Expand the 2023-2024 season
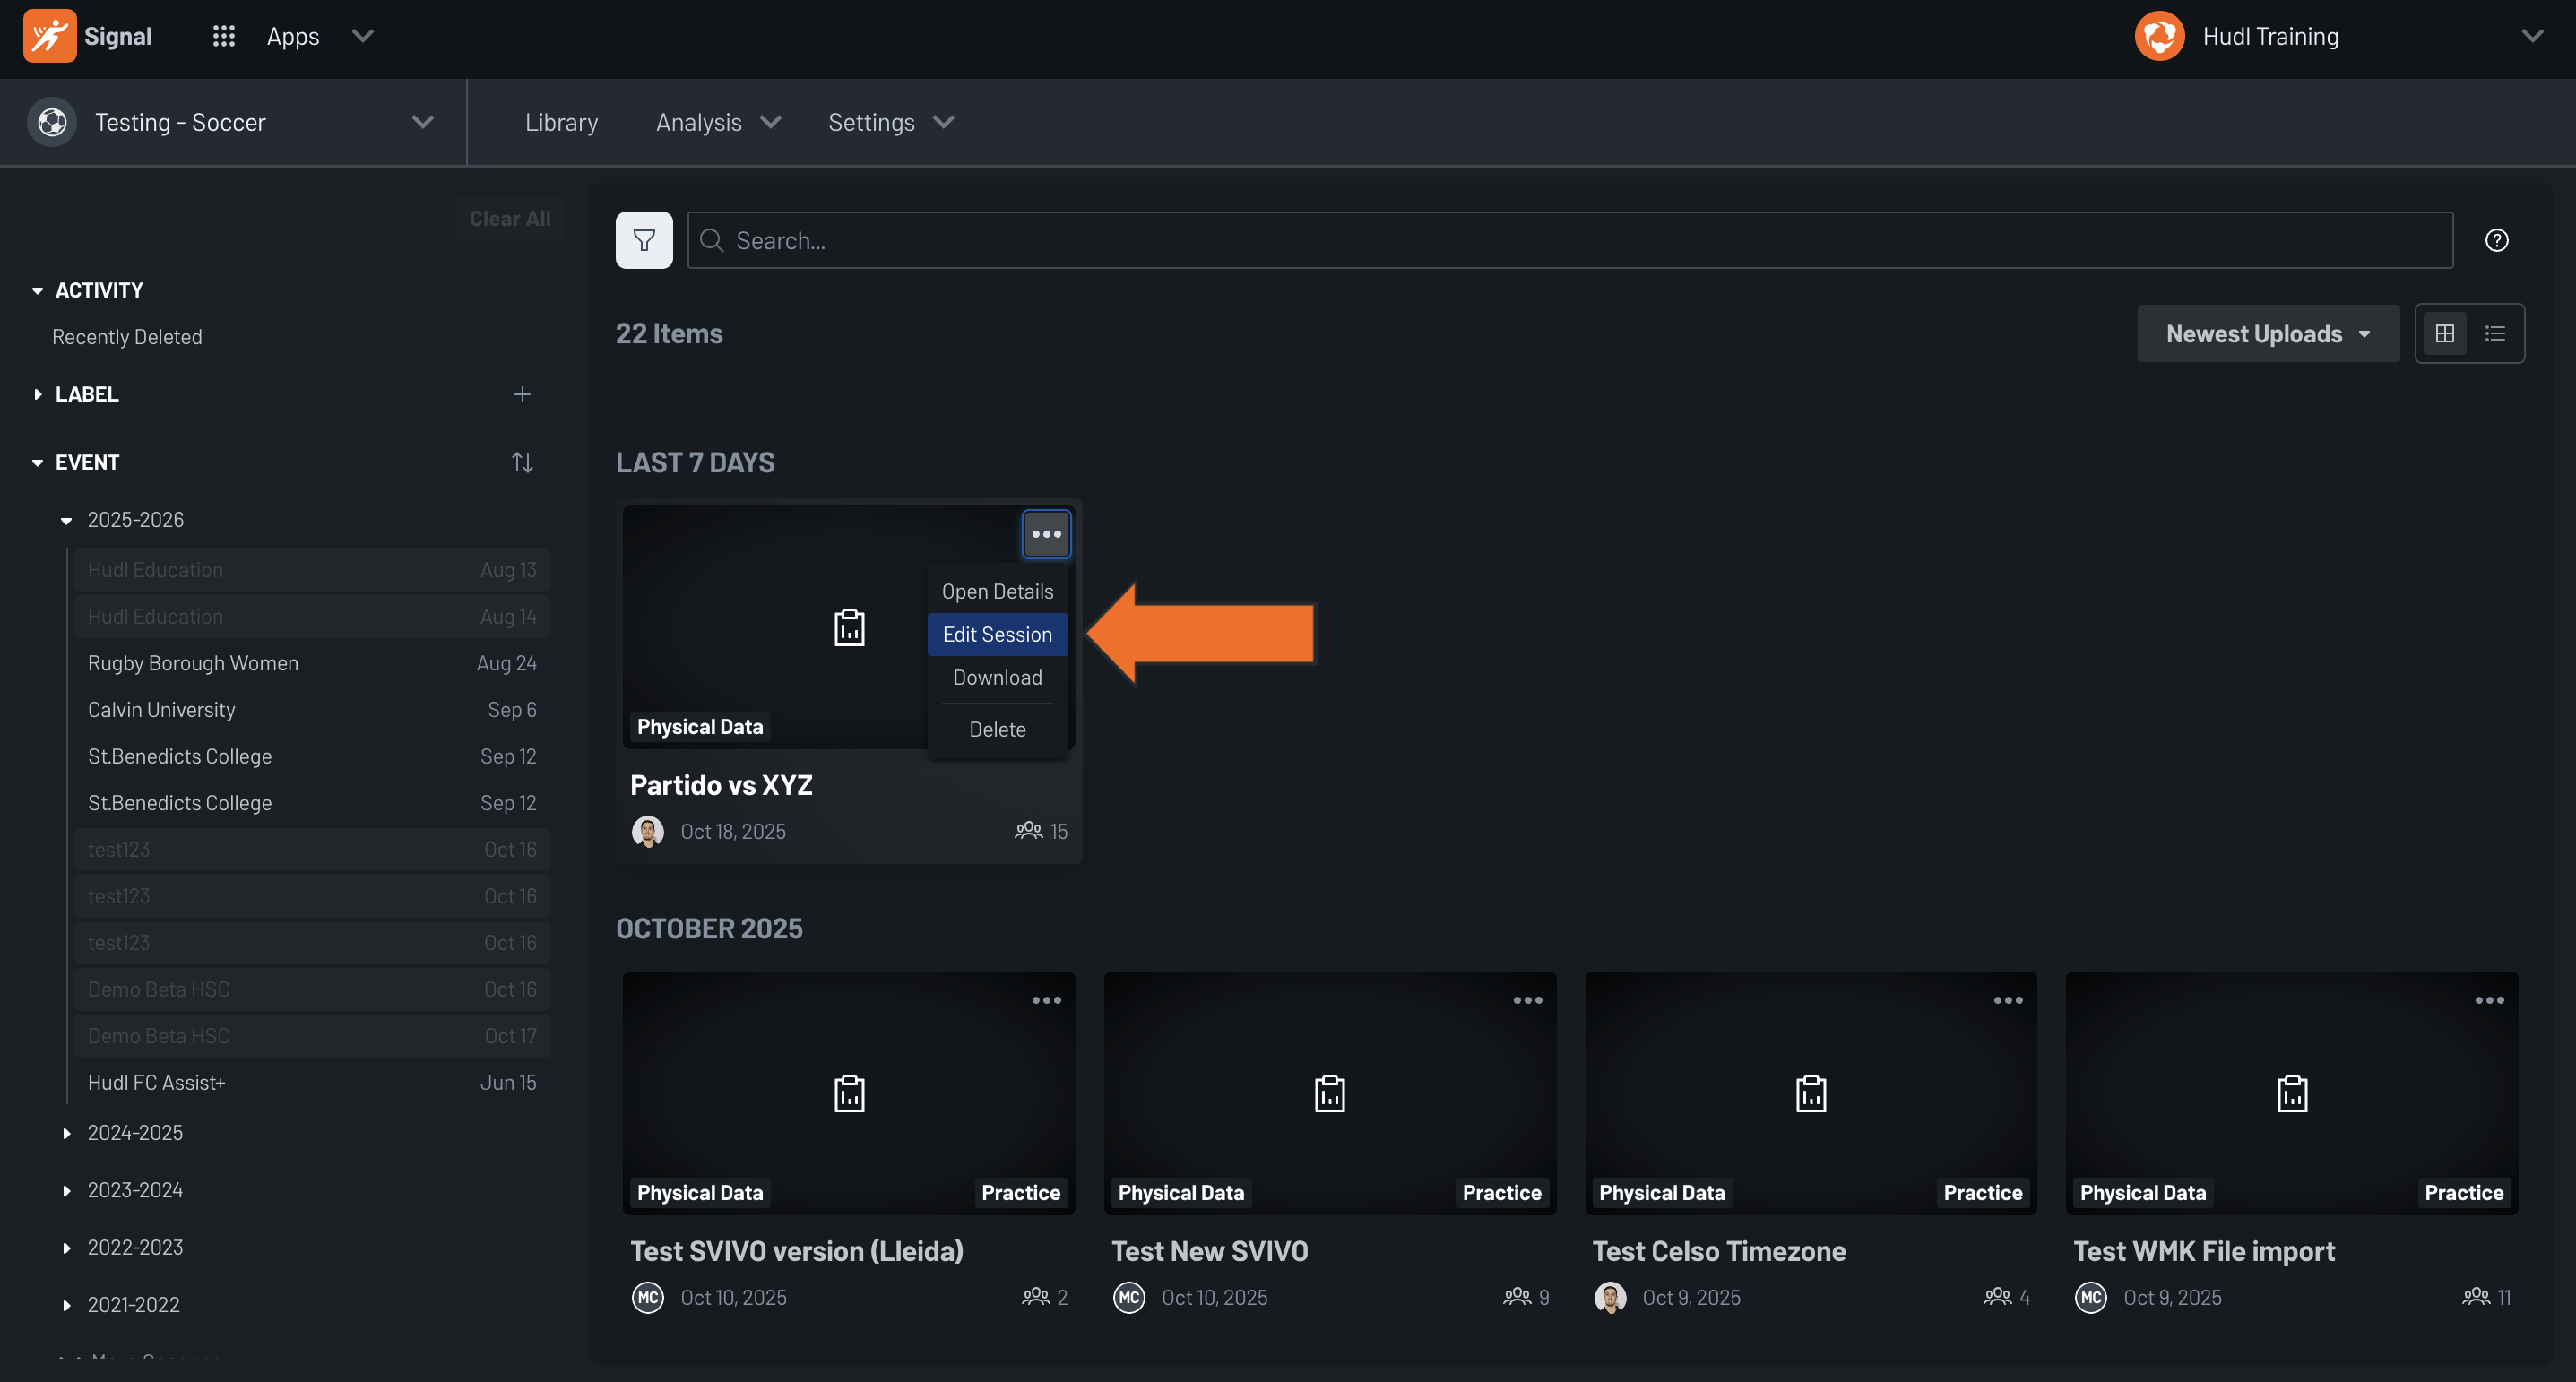2576x1382 pixels. pyautogui.click(x=66, y=1190)
